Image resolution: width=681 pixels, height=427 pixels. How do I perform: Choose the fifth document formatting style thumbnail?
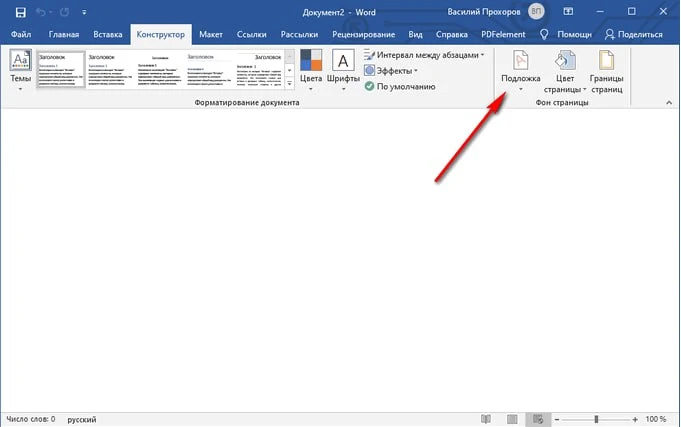pos(259,70)
